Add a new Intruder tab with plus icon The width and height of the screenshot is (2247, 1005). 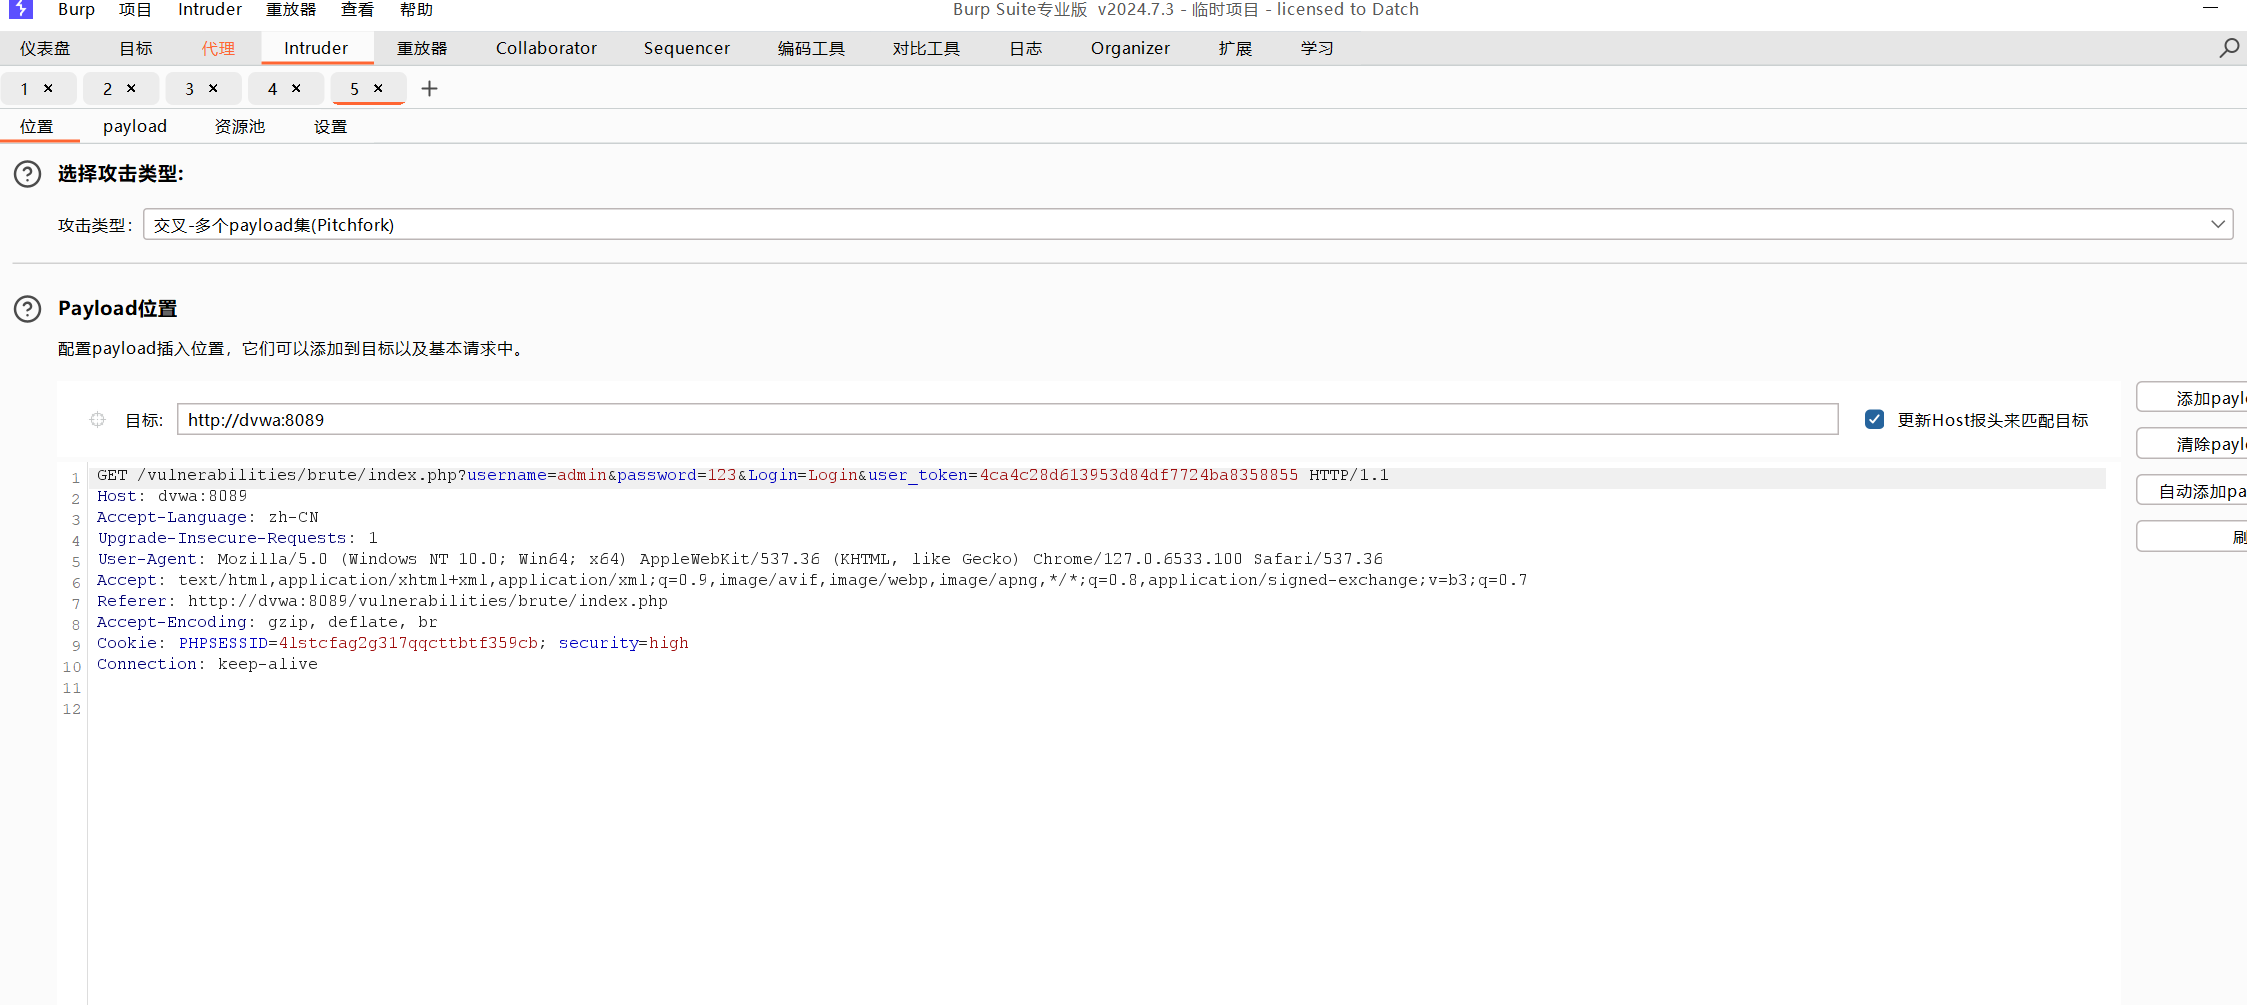coord(430,89)
